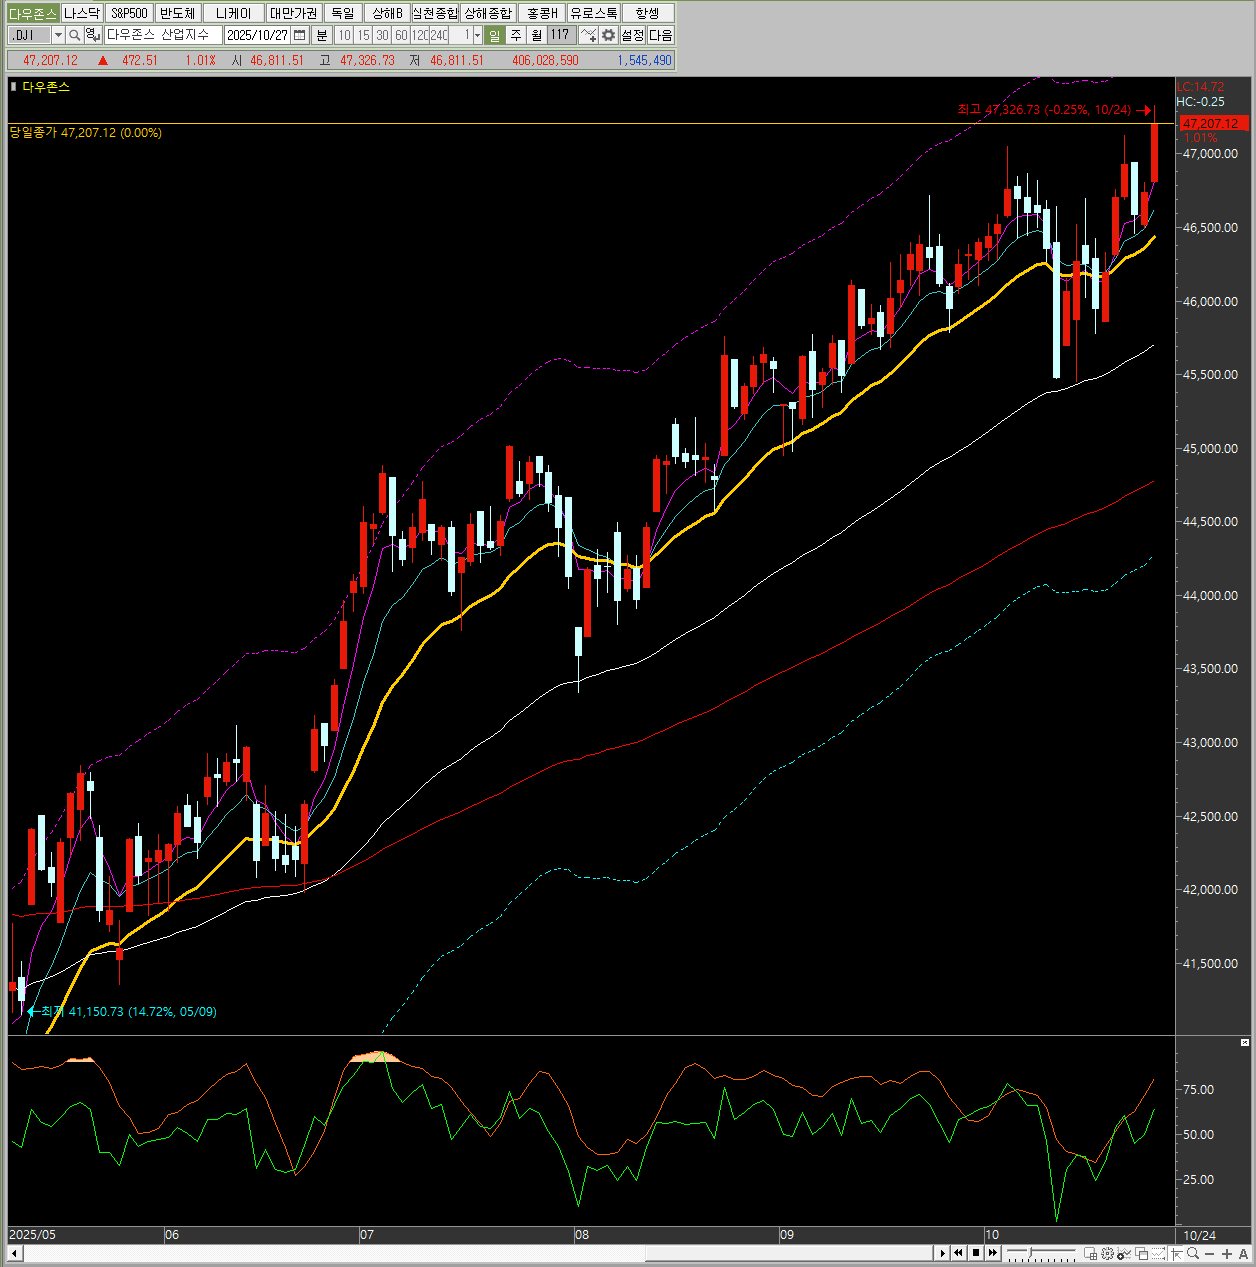
Task: Choose the 120-minute interval
Action: 419,35
